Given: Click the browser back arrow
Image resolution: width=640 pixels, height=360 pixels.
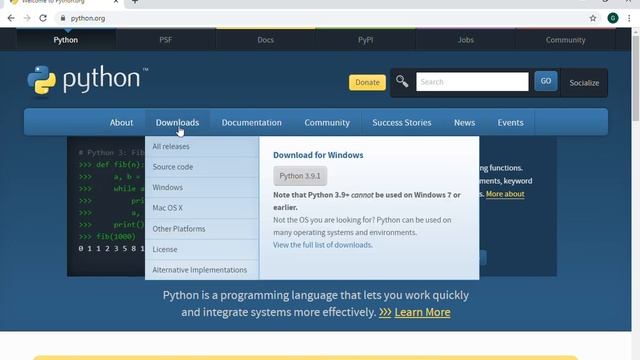Looking at the screenshot, I should [x=11, y=18].
